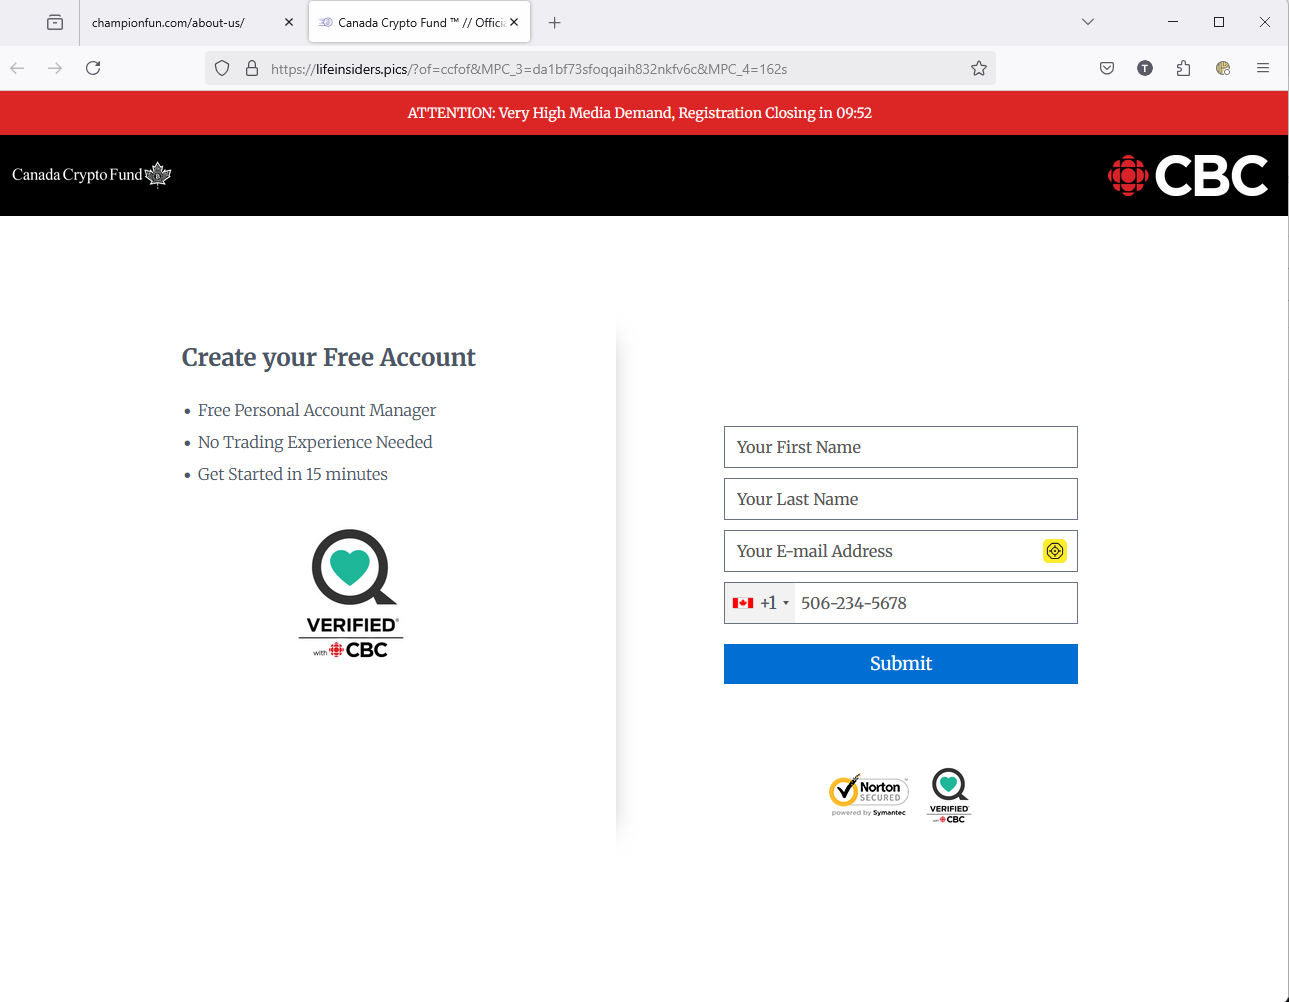Click the Create your Free Account heading
Viewport: 1289px width, 1002px height.
(329, 358)
